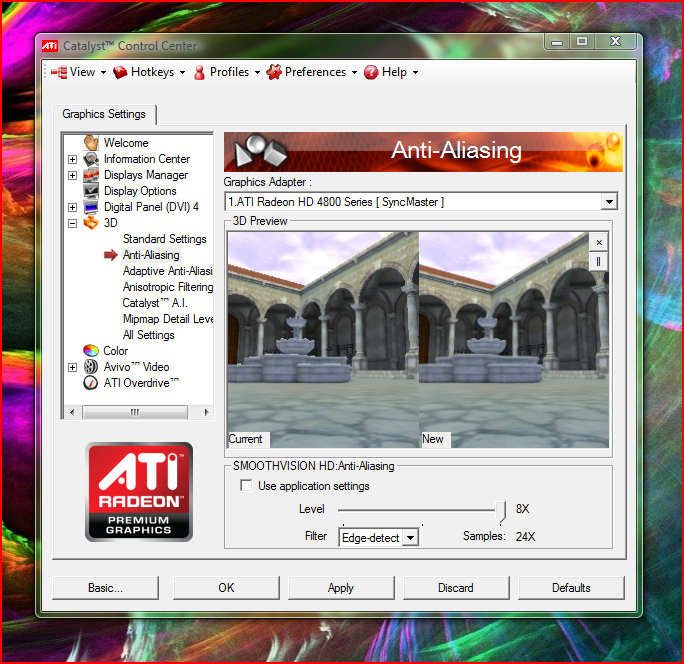684x664 pixels.
Task: Click the Color wheel icon
Action: click(x=91, y=350)
